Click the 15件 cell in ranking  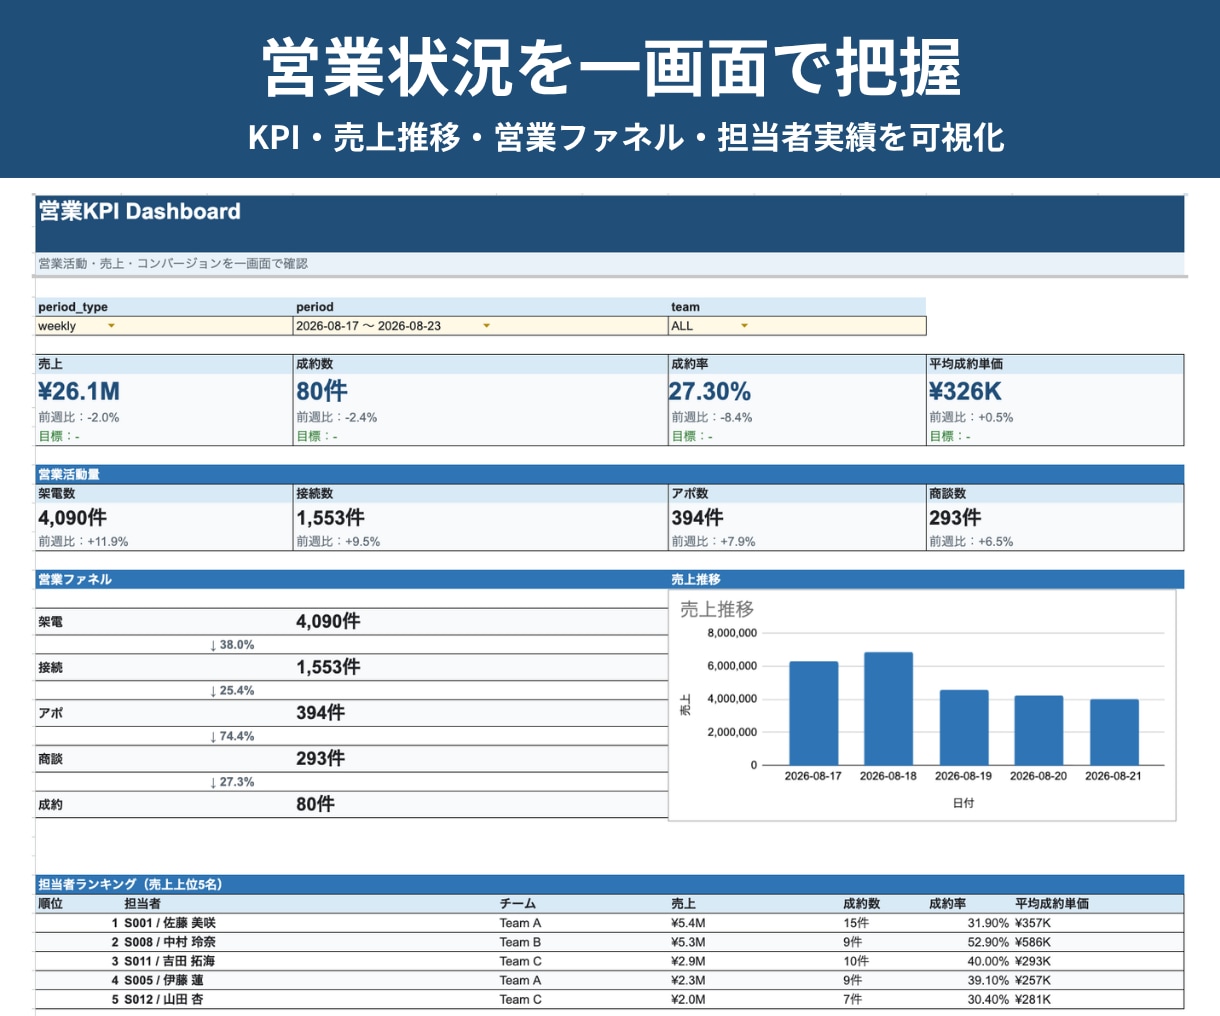(x=856, y=923)
